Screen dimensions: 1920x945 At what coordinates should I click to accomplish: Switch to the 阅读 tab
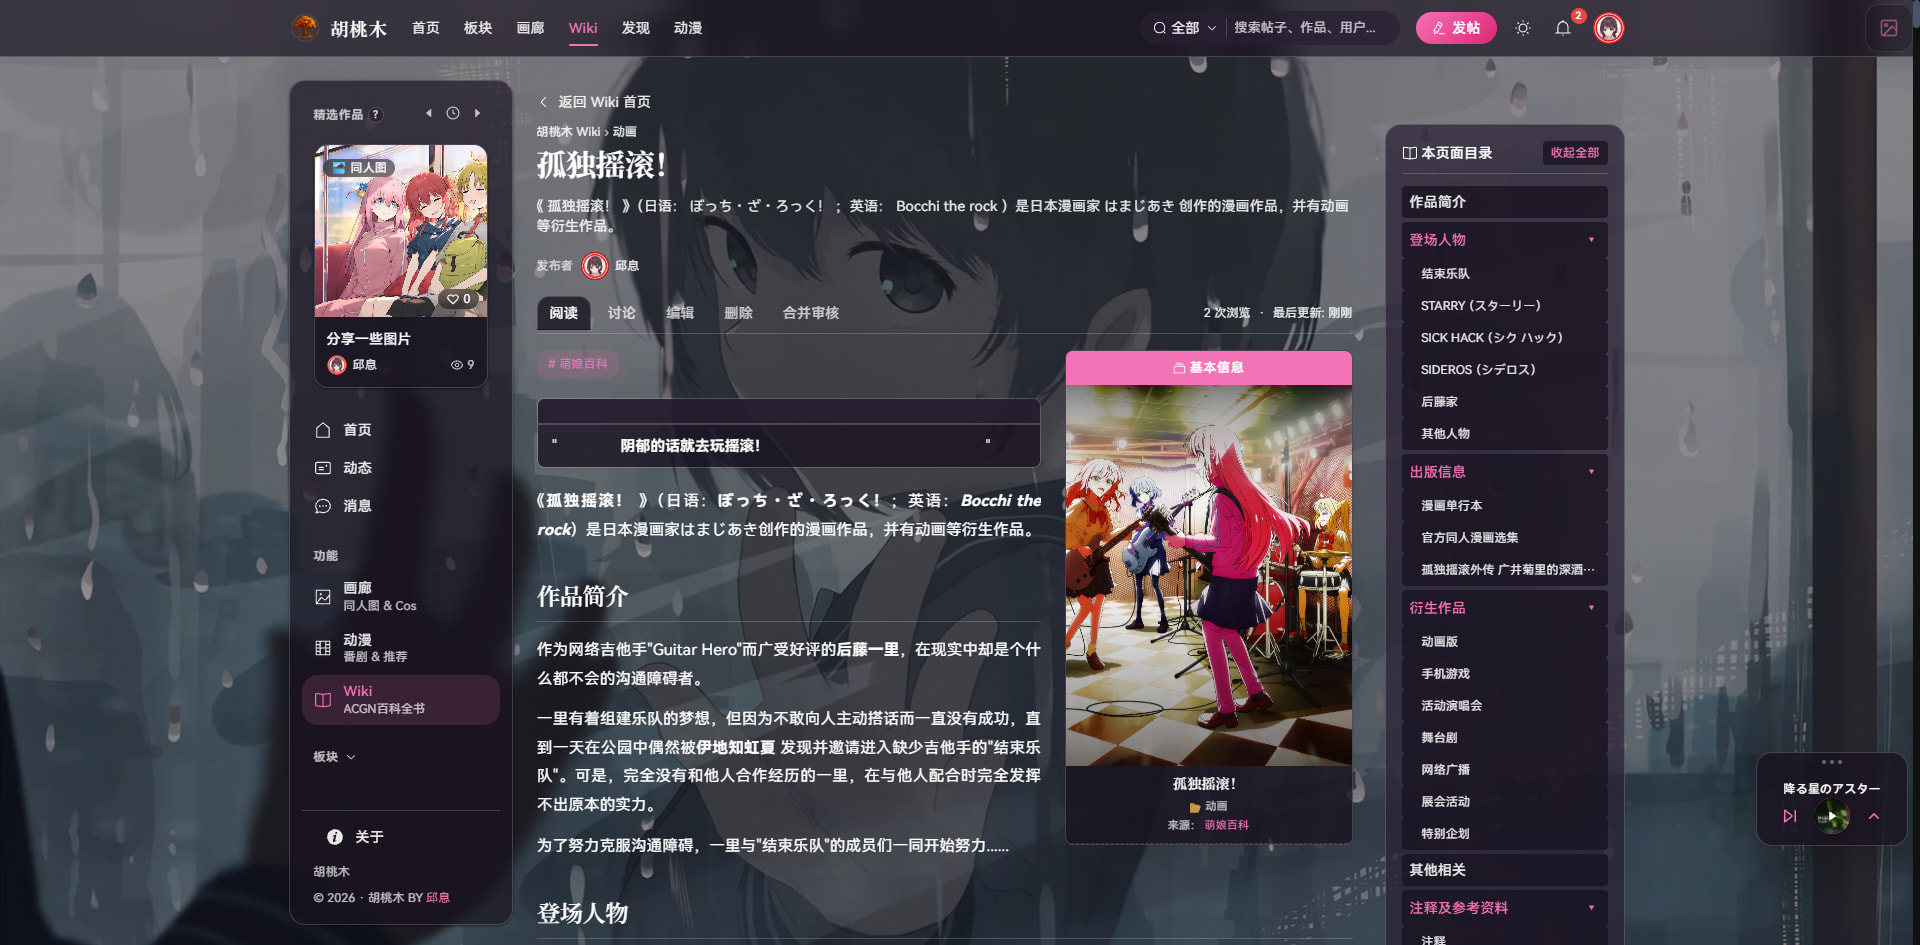[x=564, y=313]
